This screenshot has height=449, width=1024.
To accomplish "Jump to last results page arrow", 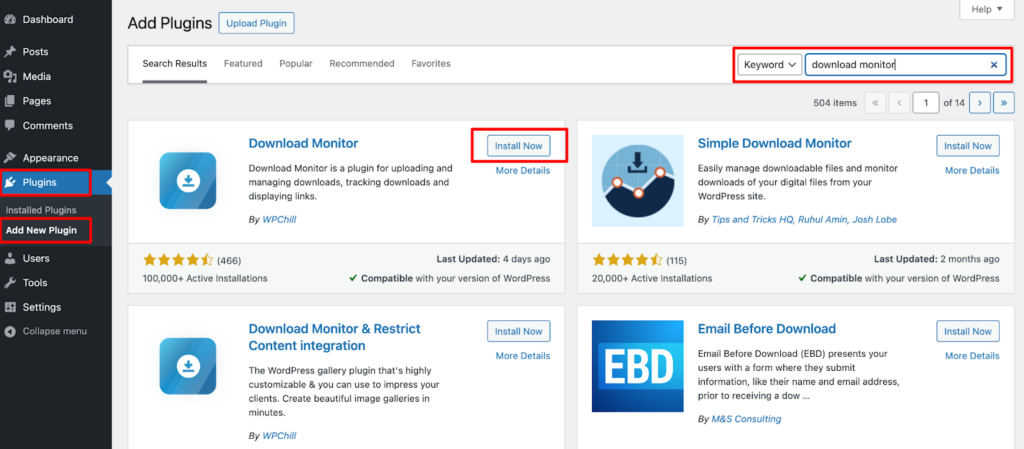I will [1004, 103].
